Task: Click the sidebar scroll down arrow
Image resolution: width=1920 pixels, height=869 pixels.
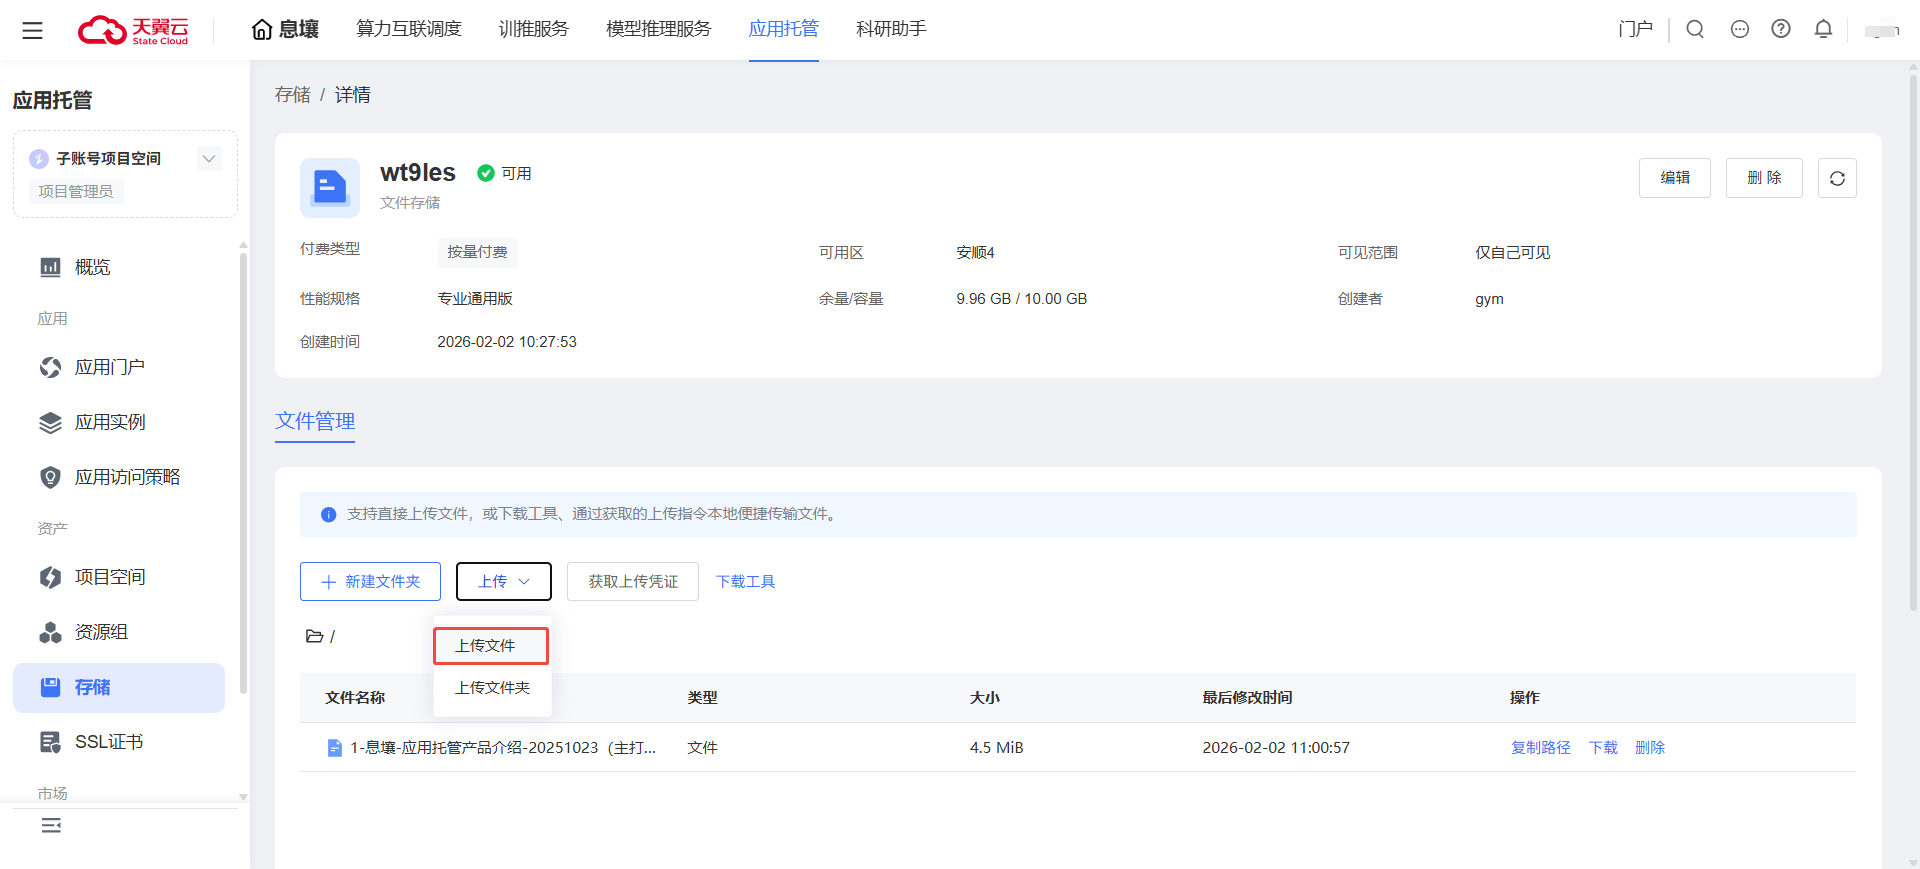Action: pos(243,797)
